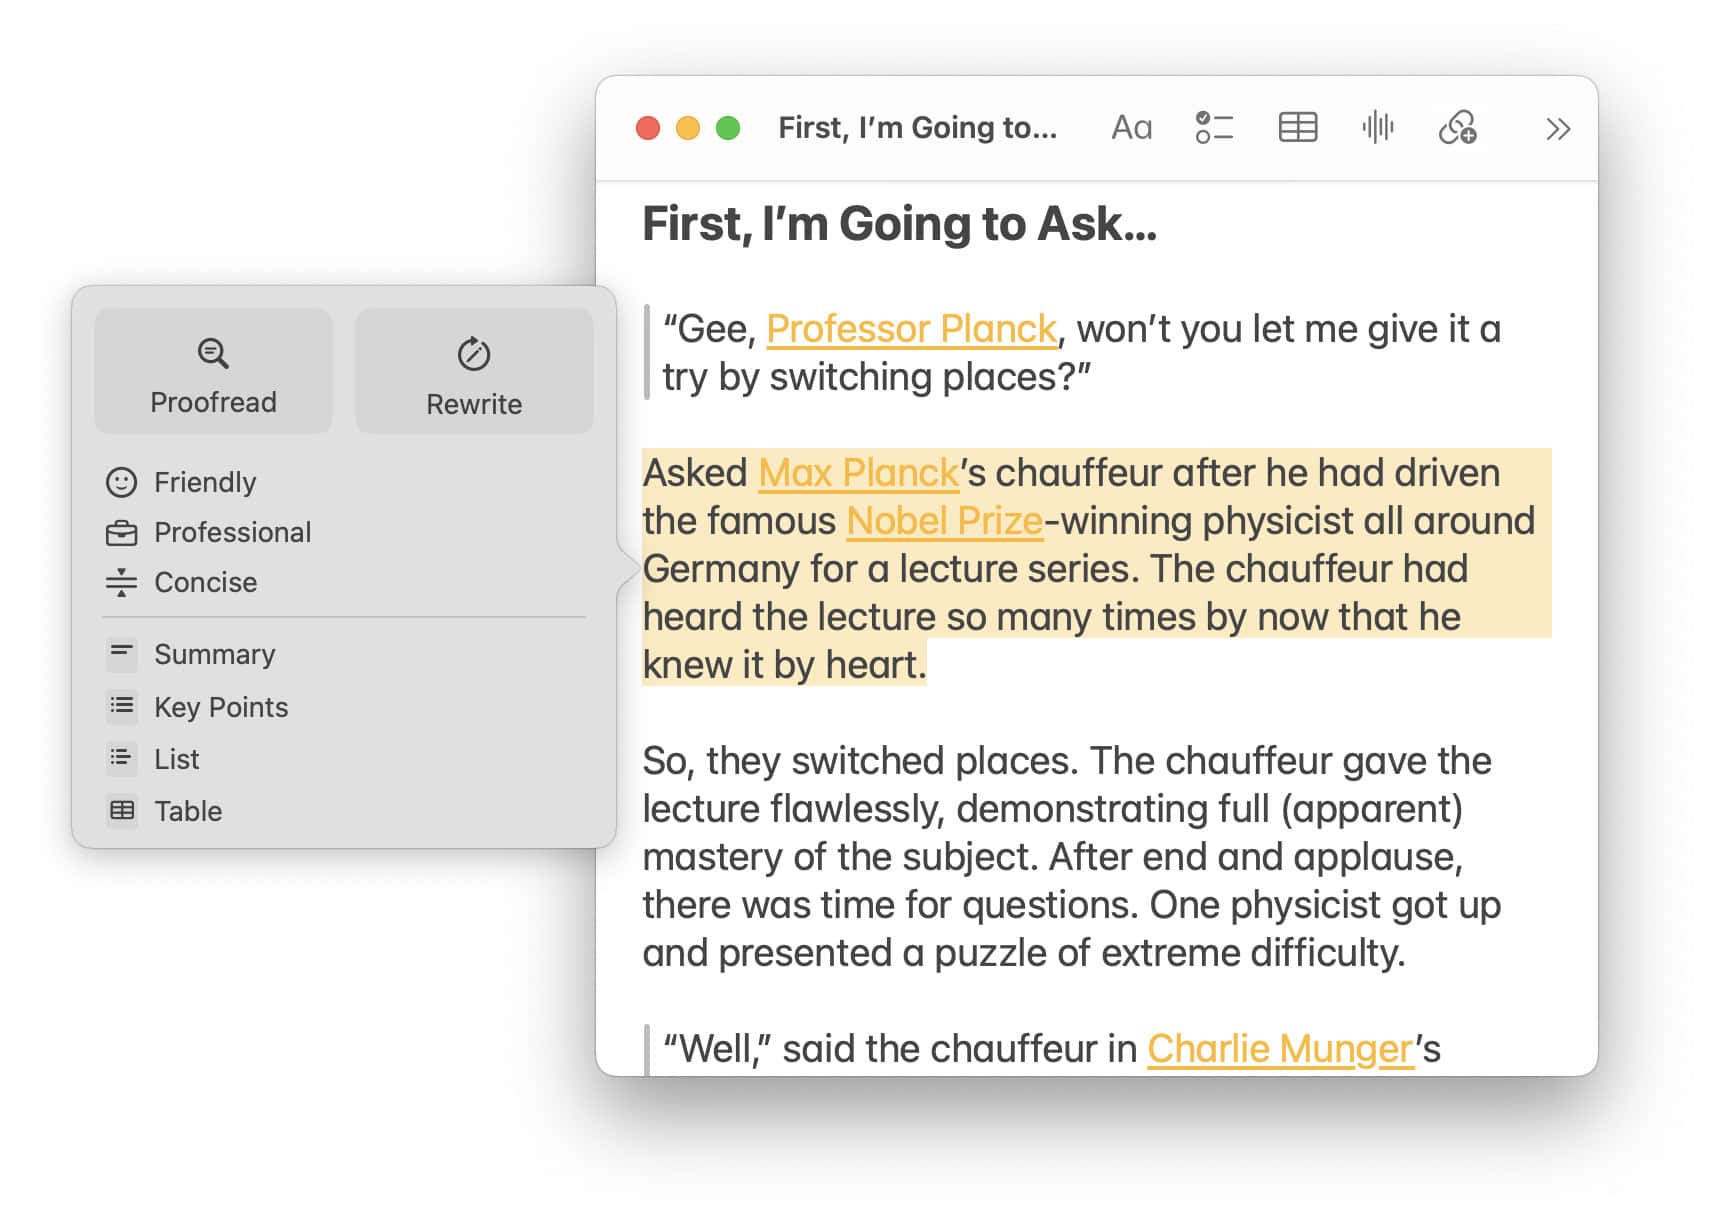Insert a table from the toolbar
This screenshot has height=1224, width=1710.
pyautogui.click(x=1296, y=127)
